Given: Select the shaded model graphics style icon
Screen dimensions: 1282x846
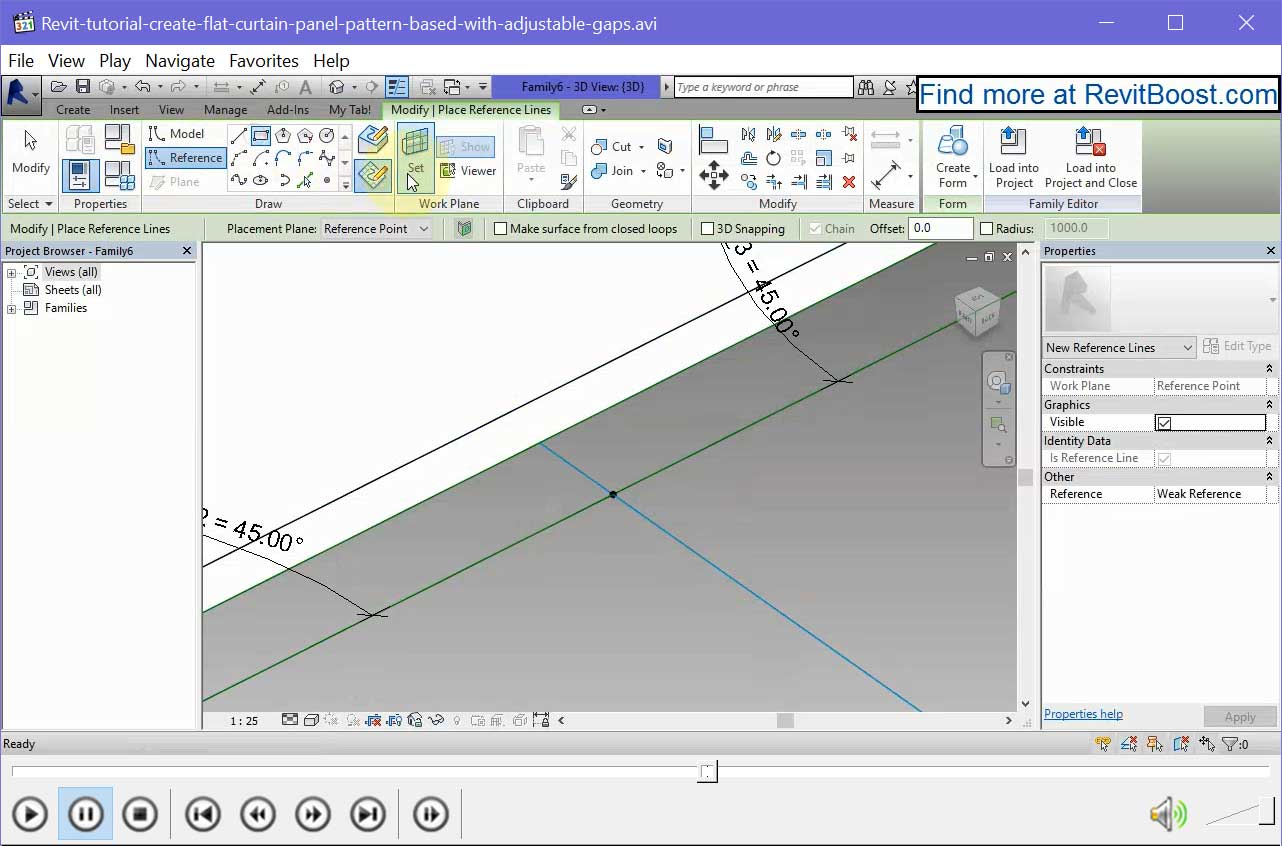Looking at the screenshot, I should [311, 719].
